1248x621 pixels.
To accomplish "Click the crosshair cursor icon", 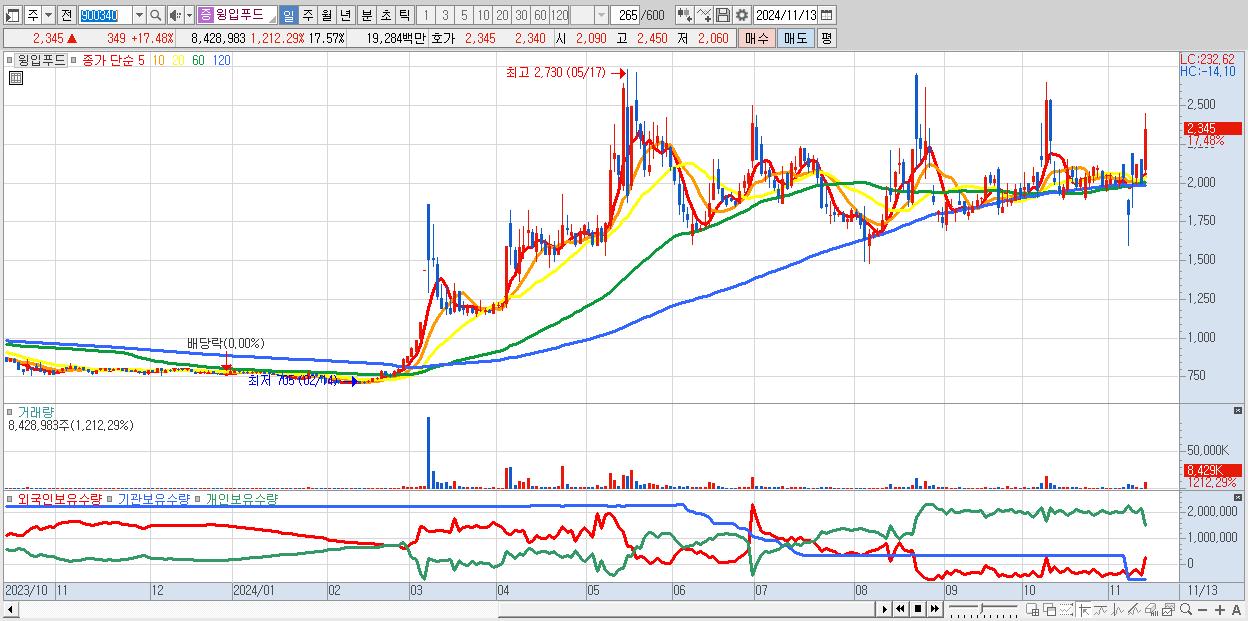I will tap(1084, 610).
